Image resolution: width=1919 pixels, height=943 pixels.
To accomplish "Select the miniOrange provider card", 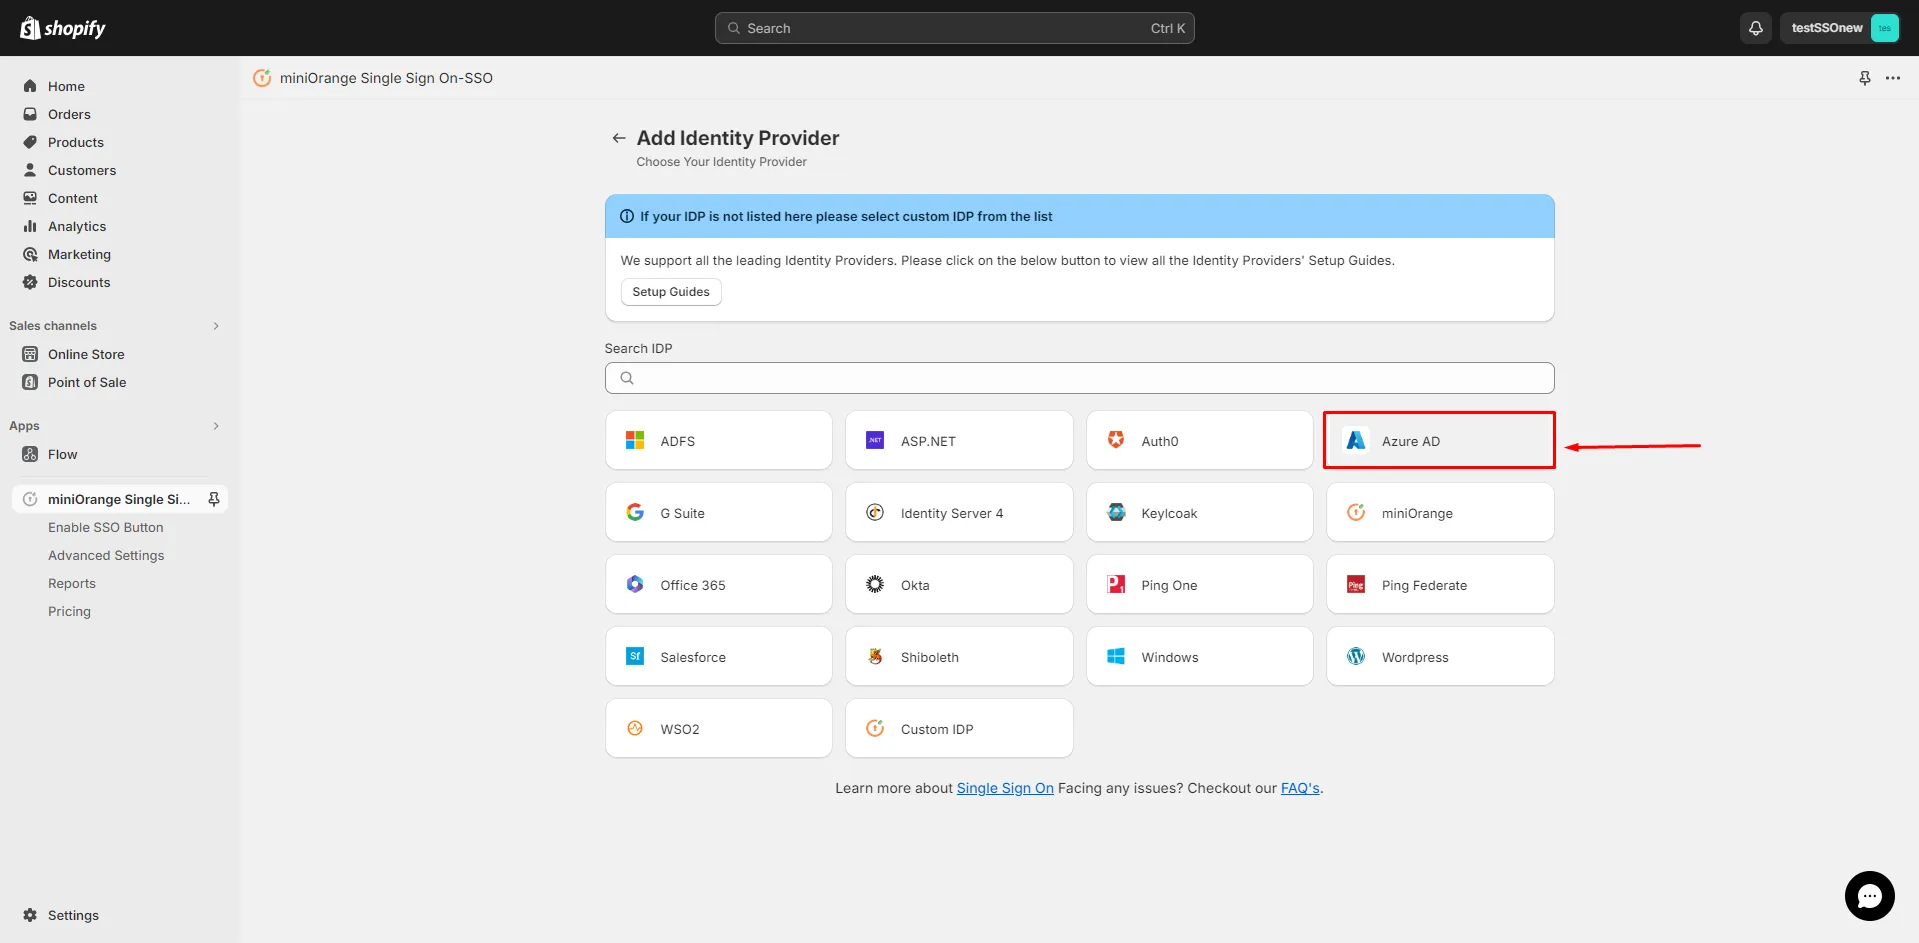I will pyautogui.click(x=1440, y=513).
